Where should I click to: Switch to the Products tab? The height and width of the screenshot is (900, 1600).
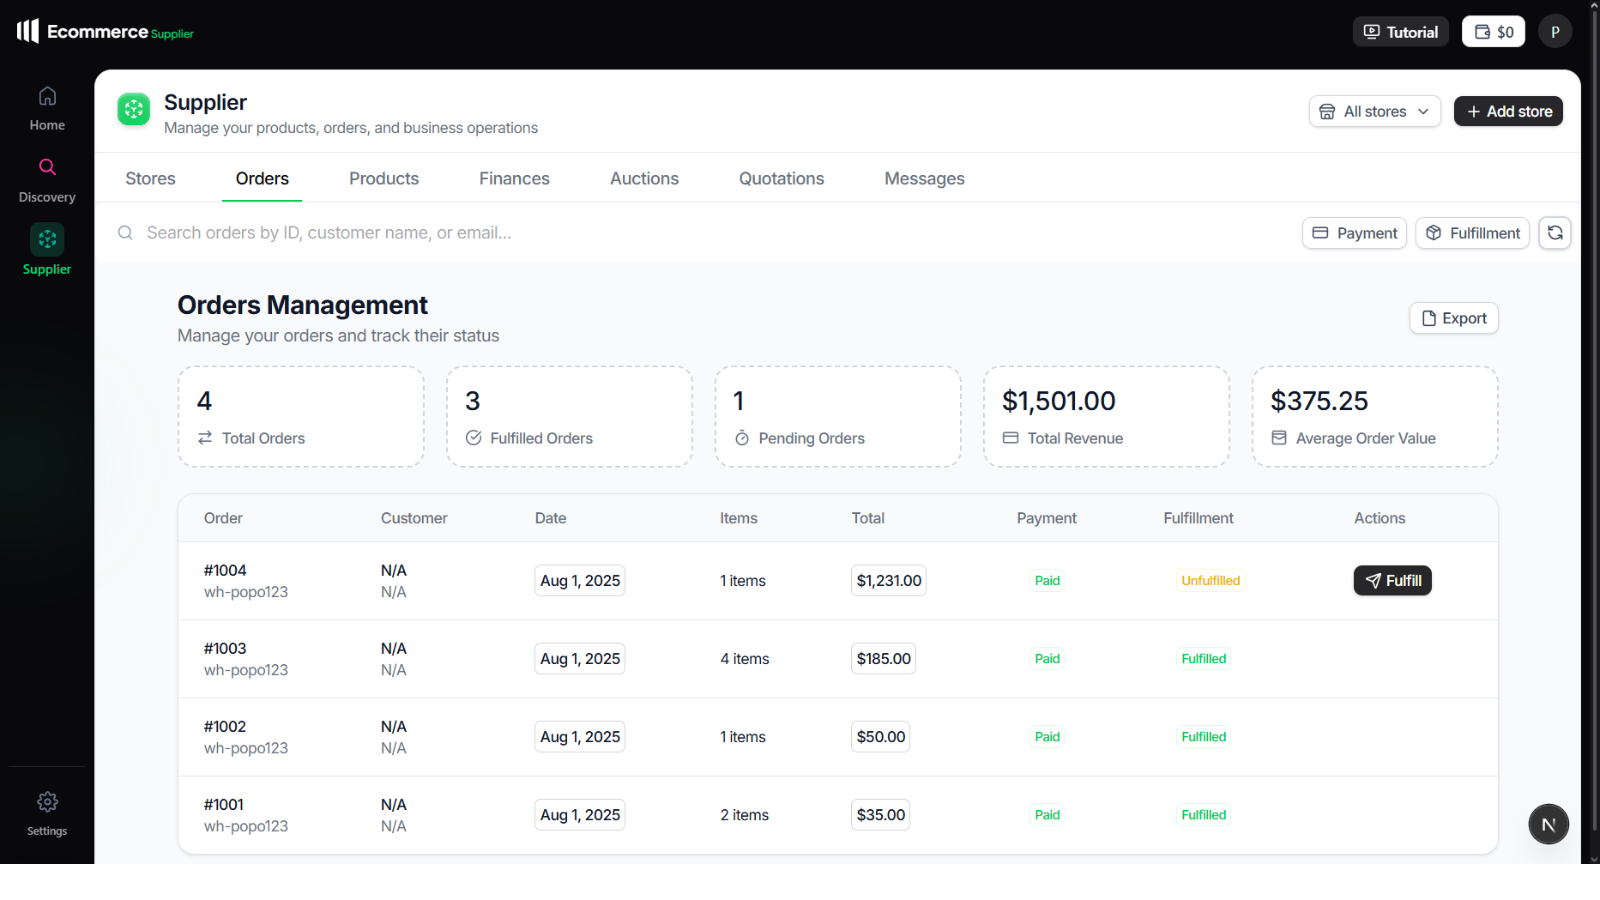click(384, 179)
